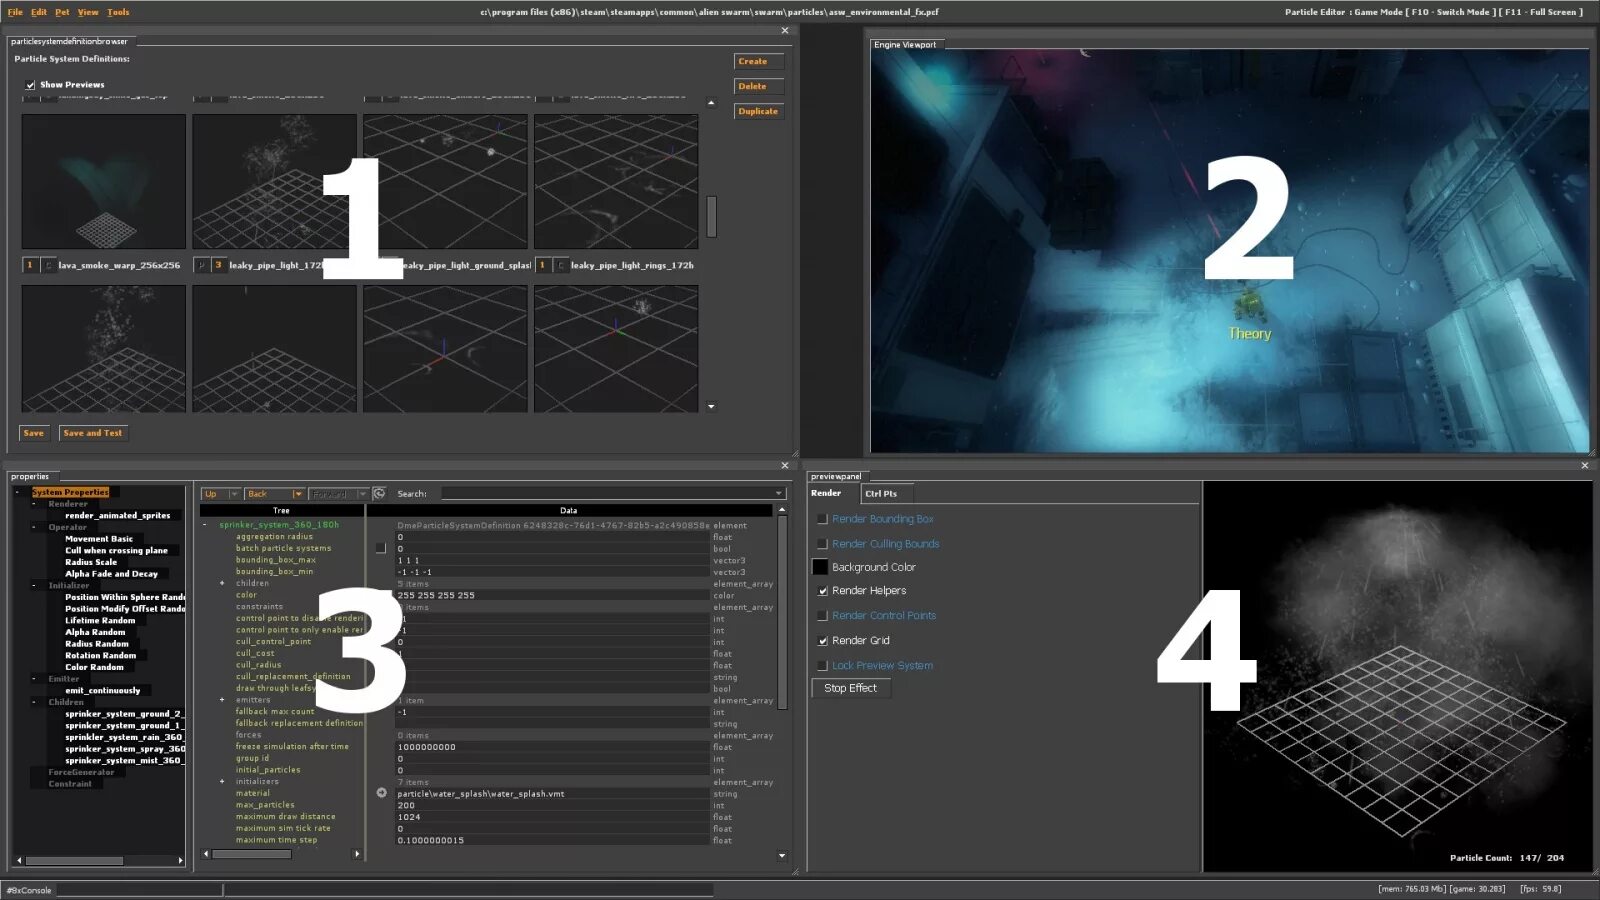
Task: Expand the emitters attribute in Tree
Action: click(222, 700)
